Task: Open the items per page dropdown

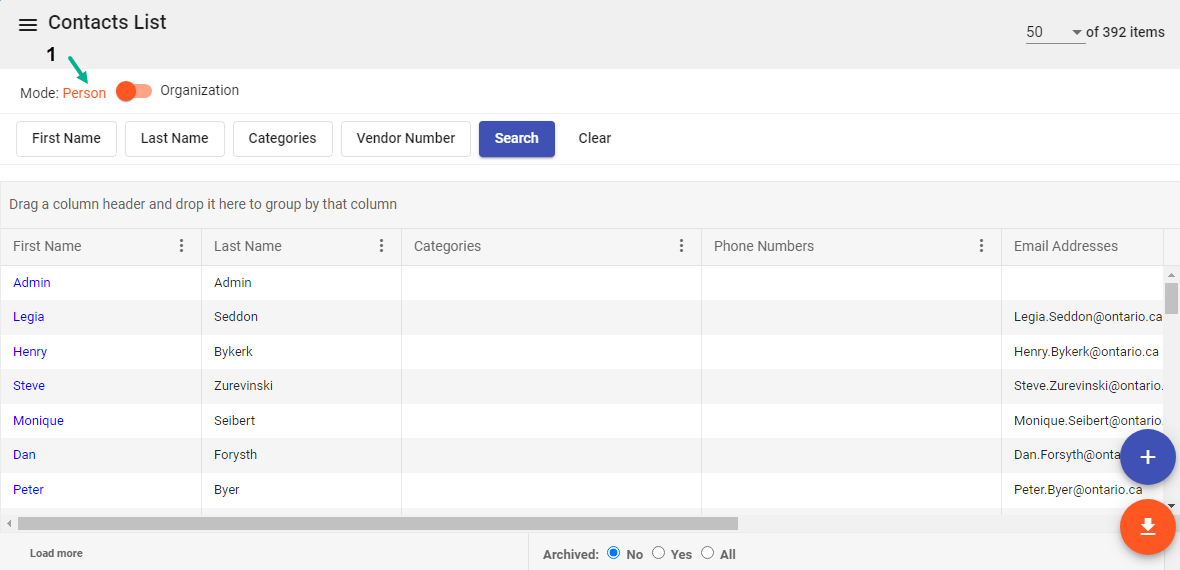Action: [1054, 32]
